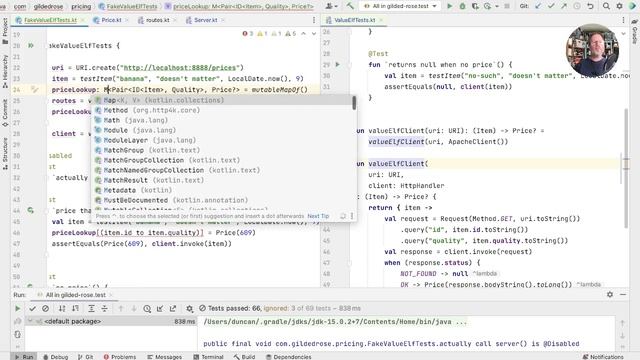Hide the Run tool window
Viewport: 640px width, 360px height.
click(623, 294)
